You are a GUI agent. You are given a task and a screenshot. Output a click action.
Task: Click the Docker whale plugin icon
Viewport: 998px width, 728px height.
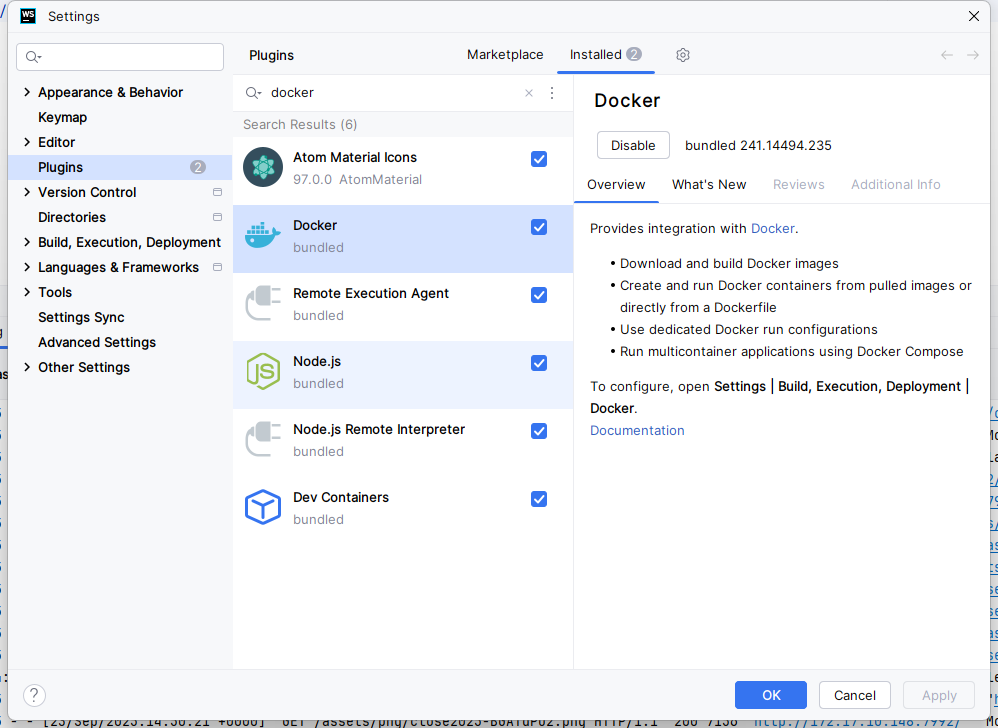263,235
